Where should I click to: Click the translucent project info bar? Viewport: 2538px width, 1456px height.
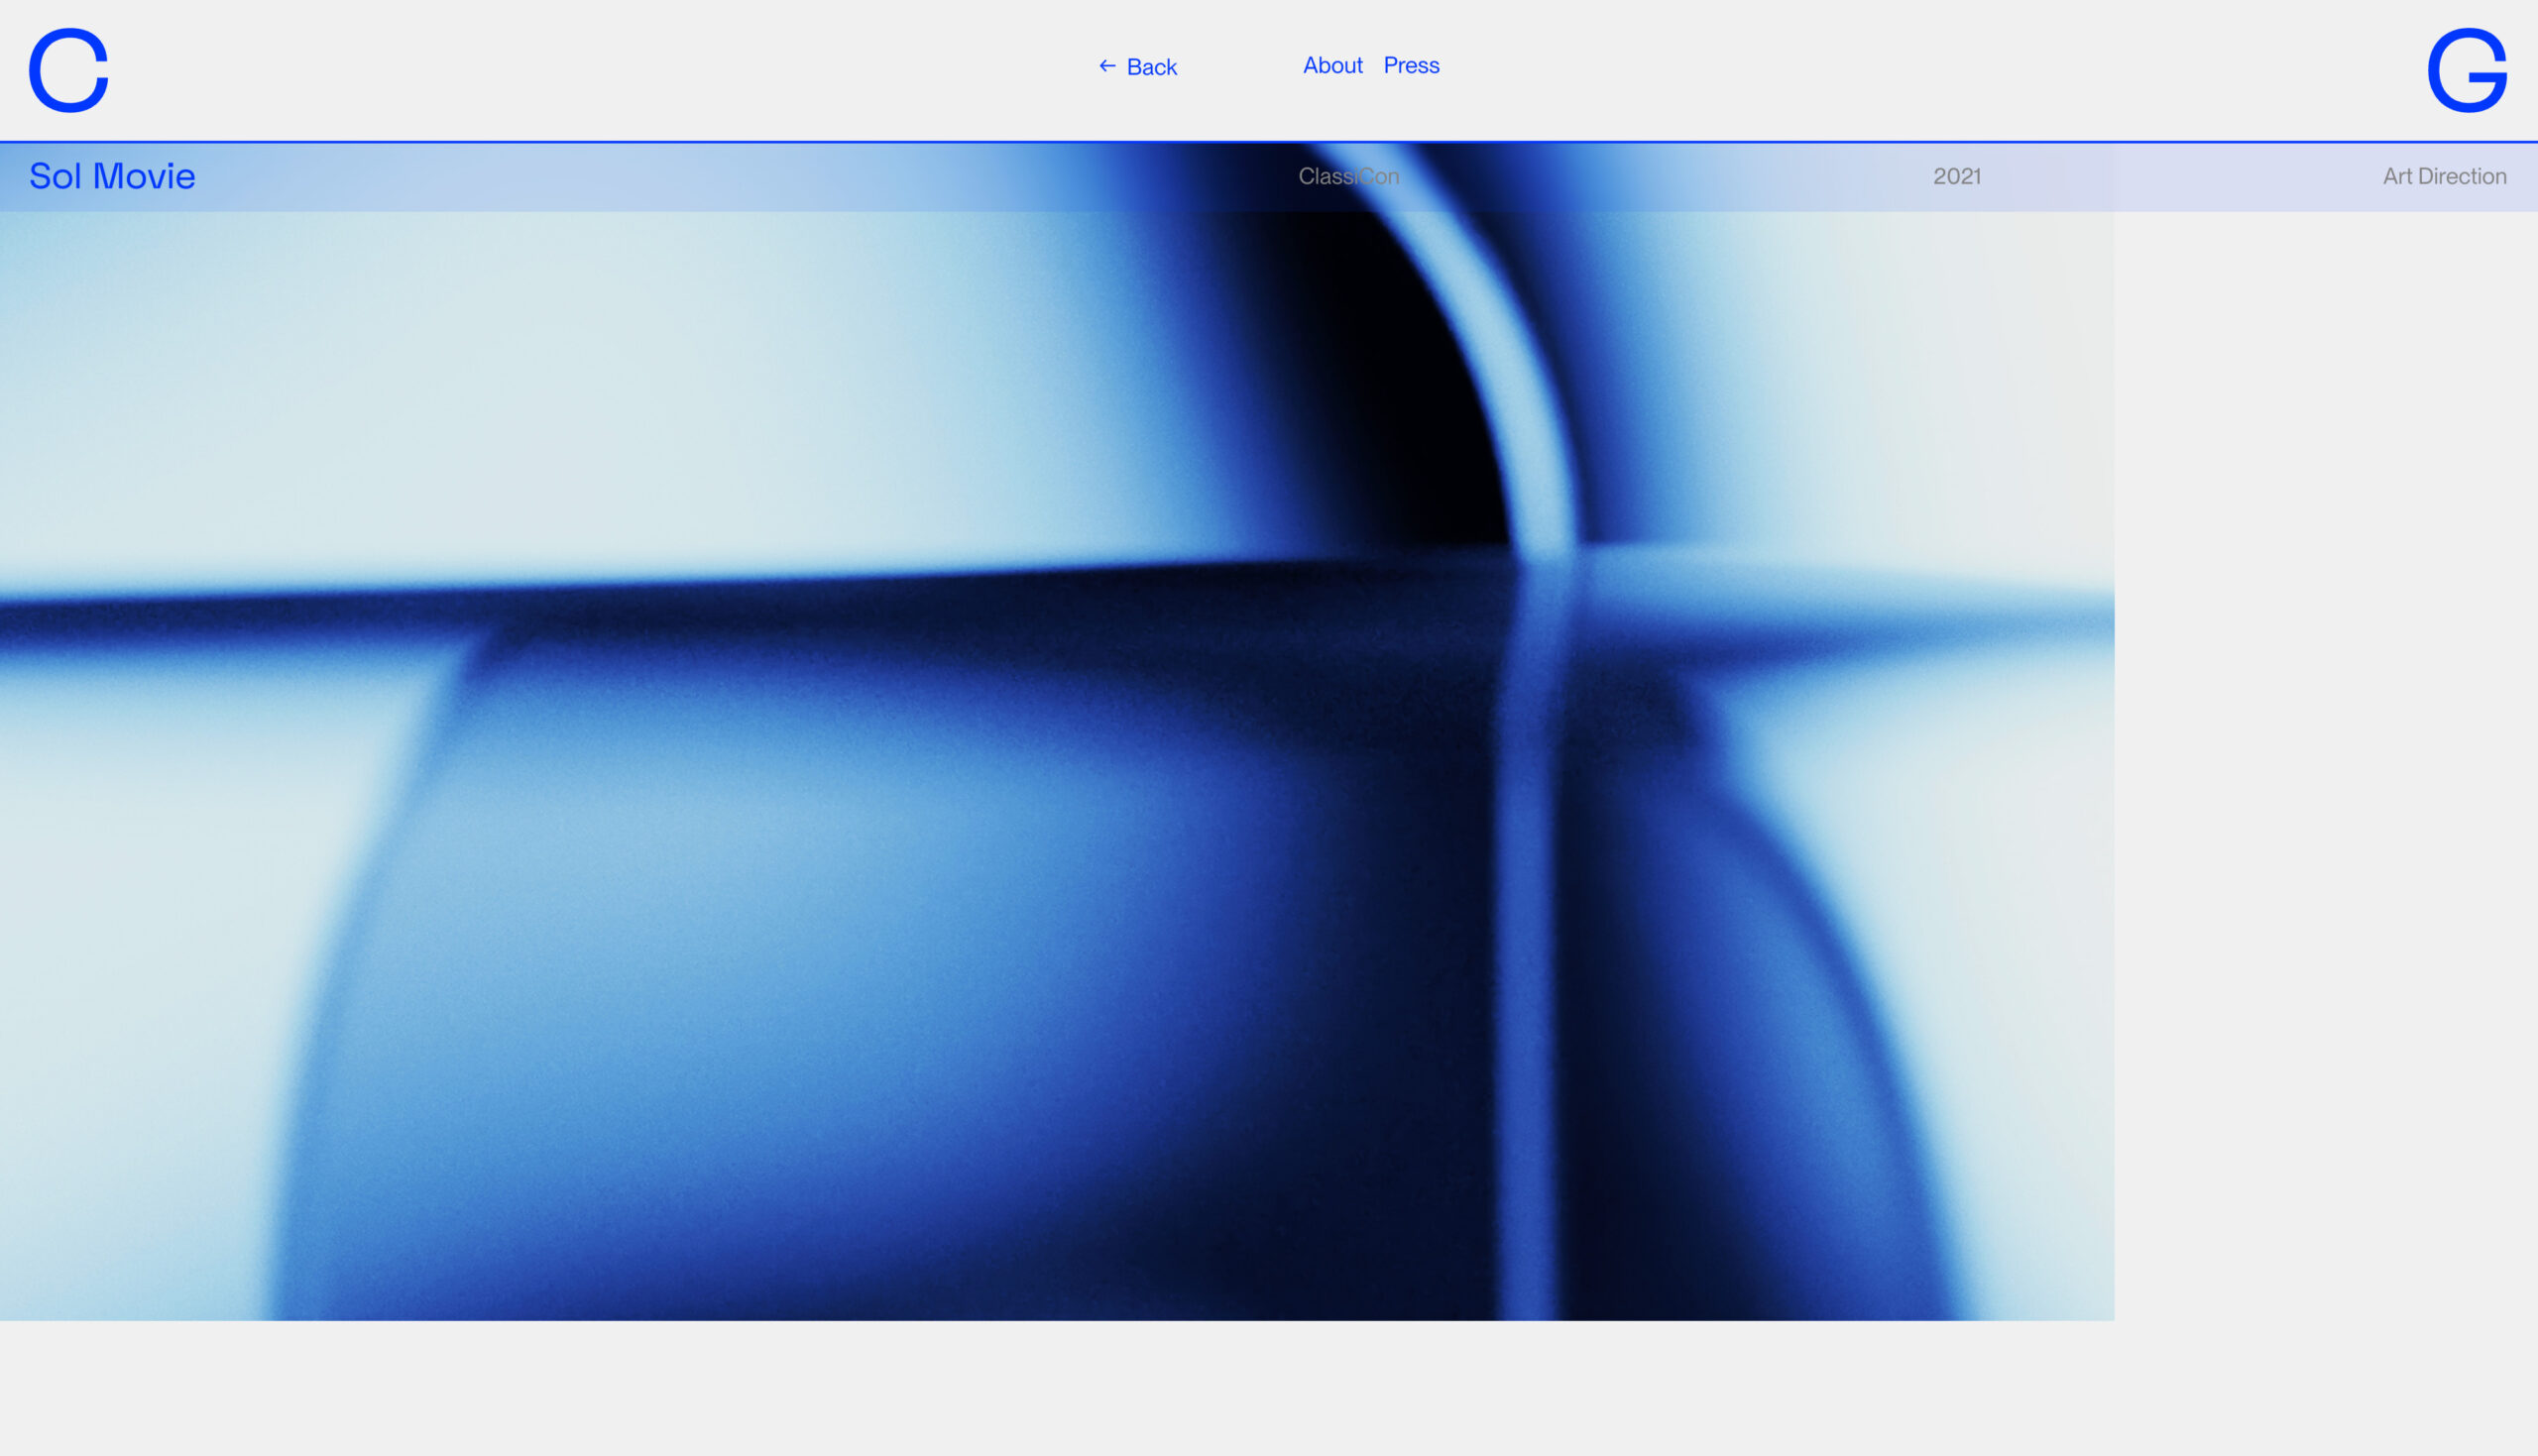700,178
